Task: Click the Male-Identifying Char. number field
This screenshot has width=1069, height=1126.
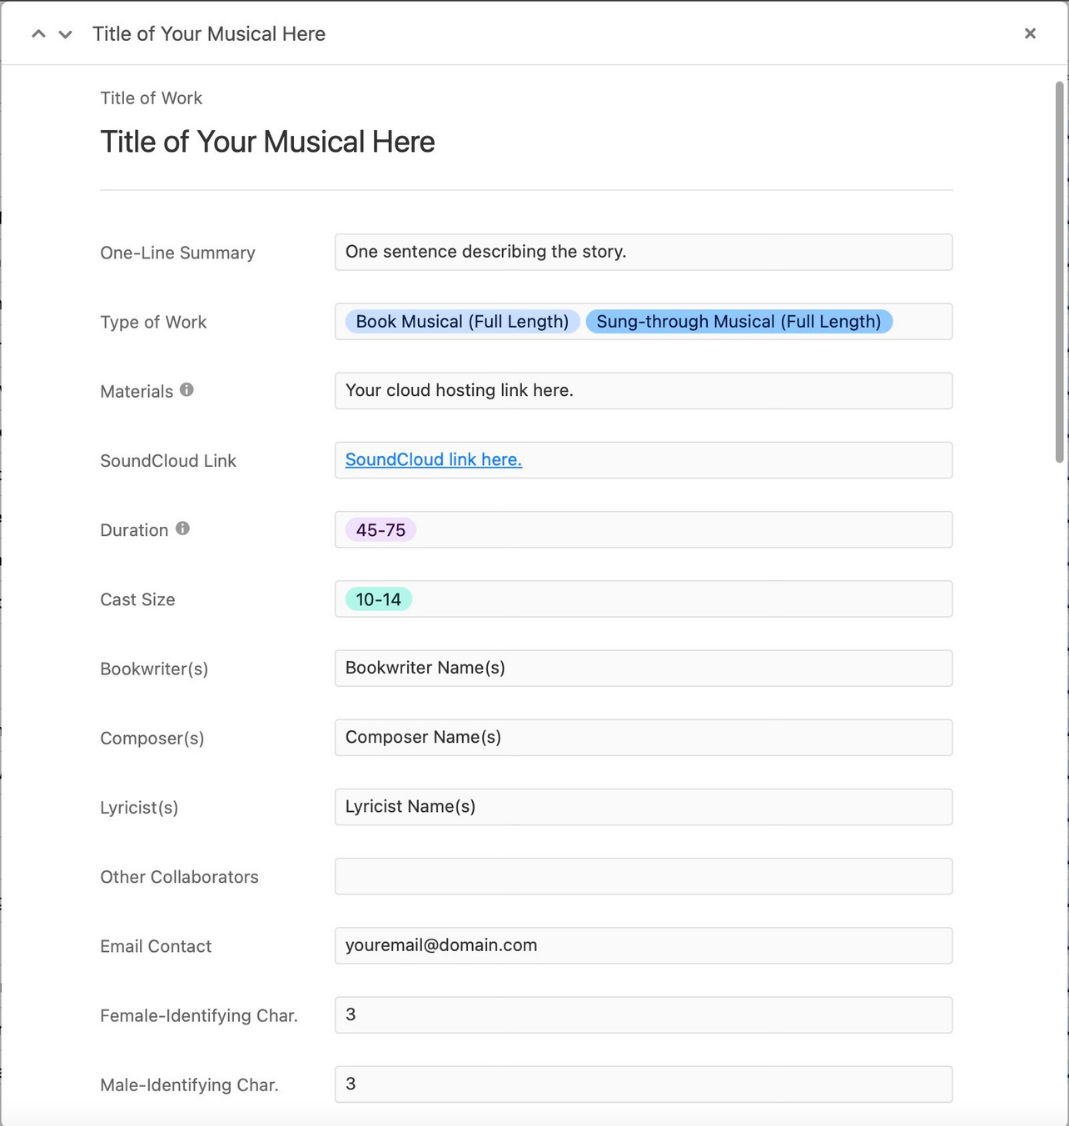Action: pos(643,1084)
